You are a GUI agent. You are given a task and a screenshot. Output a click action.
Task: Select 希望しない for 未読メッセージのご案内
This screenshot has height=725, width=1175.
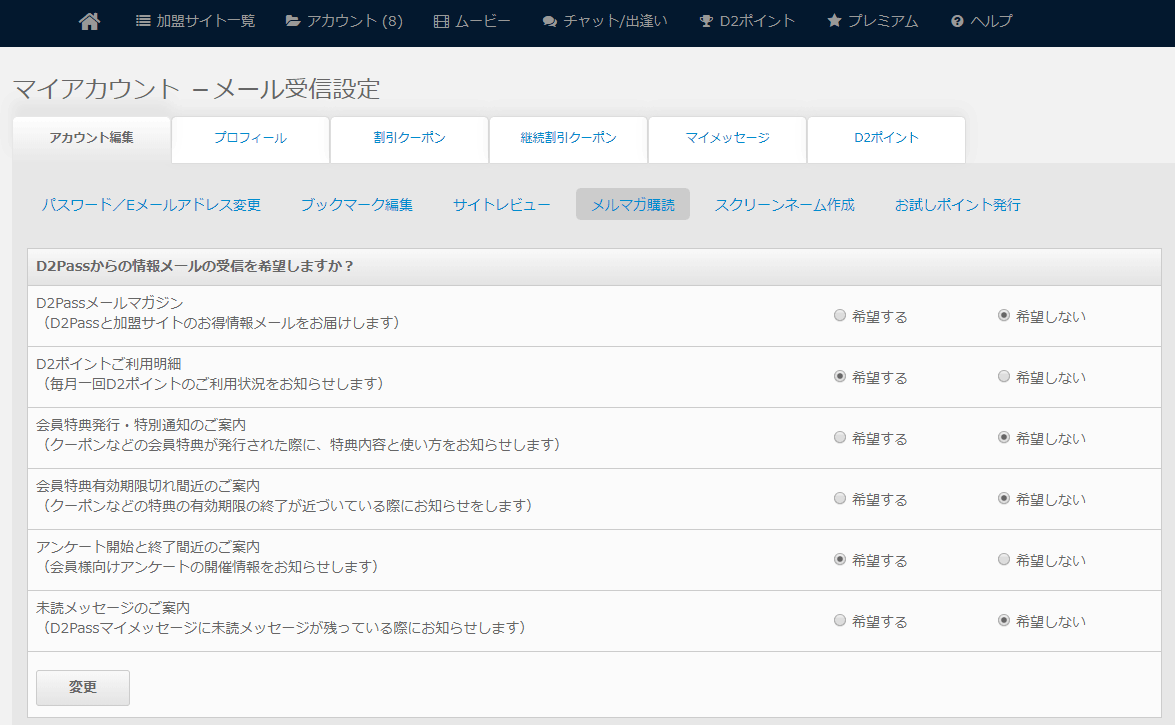[x=1004, y=620]
